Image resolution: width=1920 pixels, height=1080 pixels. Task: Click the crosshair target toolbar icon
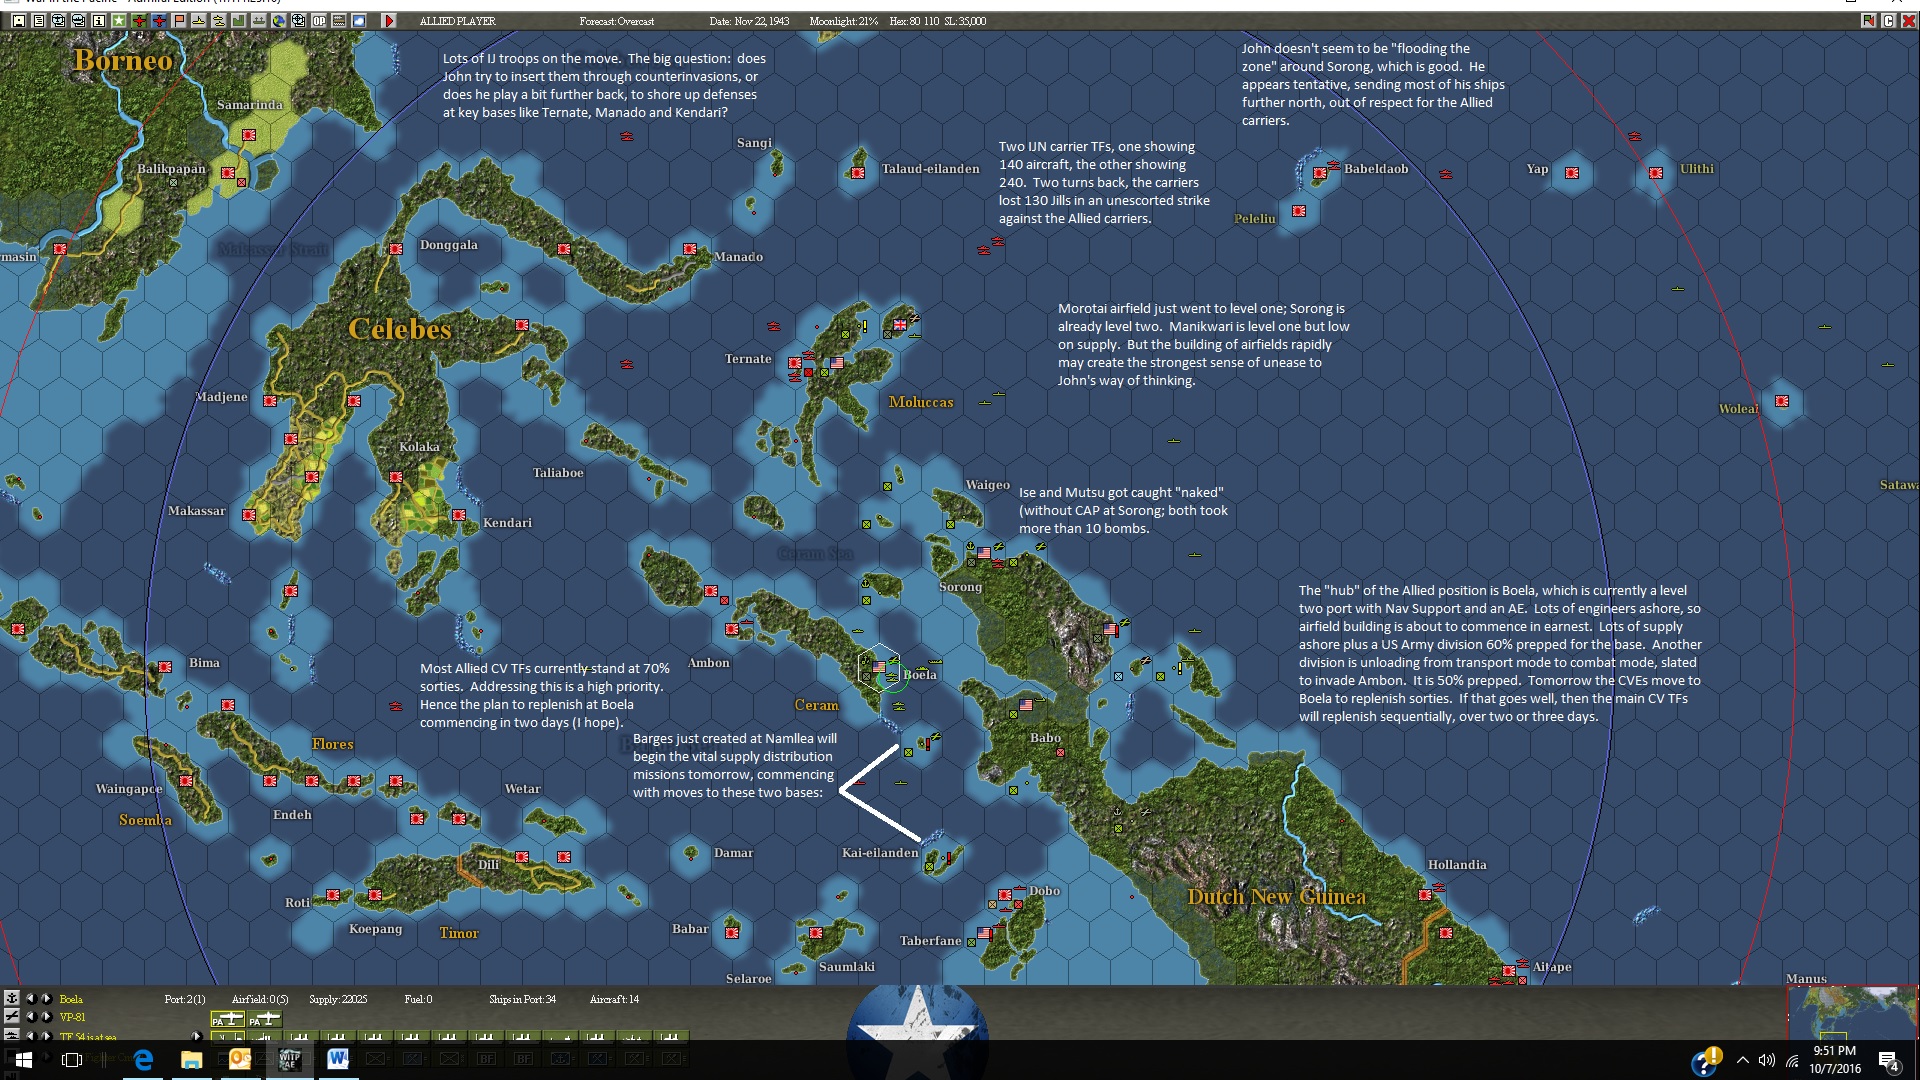tap(299, 20)
